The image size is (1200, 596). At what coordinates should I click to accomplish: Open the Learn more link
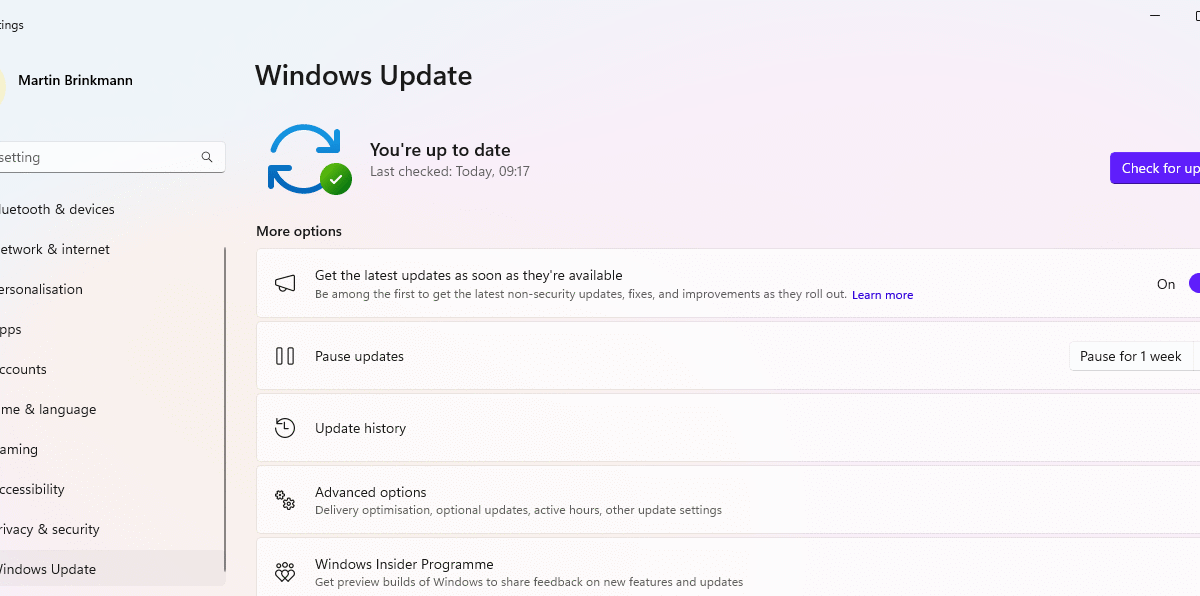pyautogui.click(x=882, y=295)
